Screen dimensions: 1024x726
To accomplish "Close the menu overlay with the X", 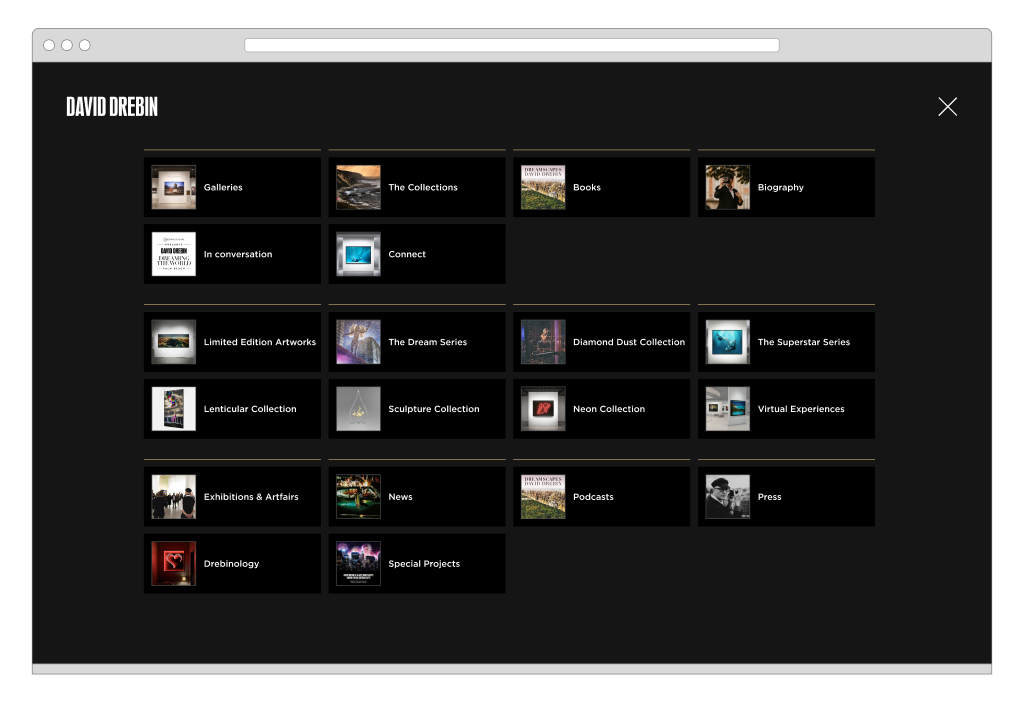I will [x=948, y=106].
